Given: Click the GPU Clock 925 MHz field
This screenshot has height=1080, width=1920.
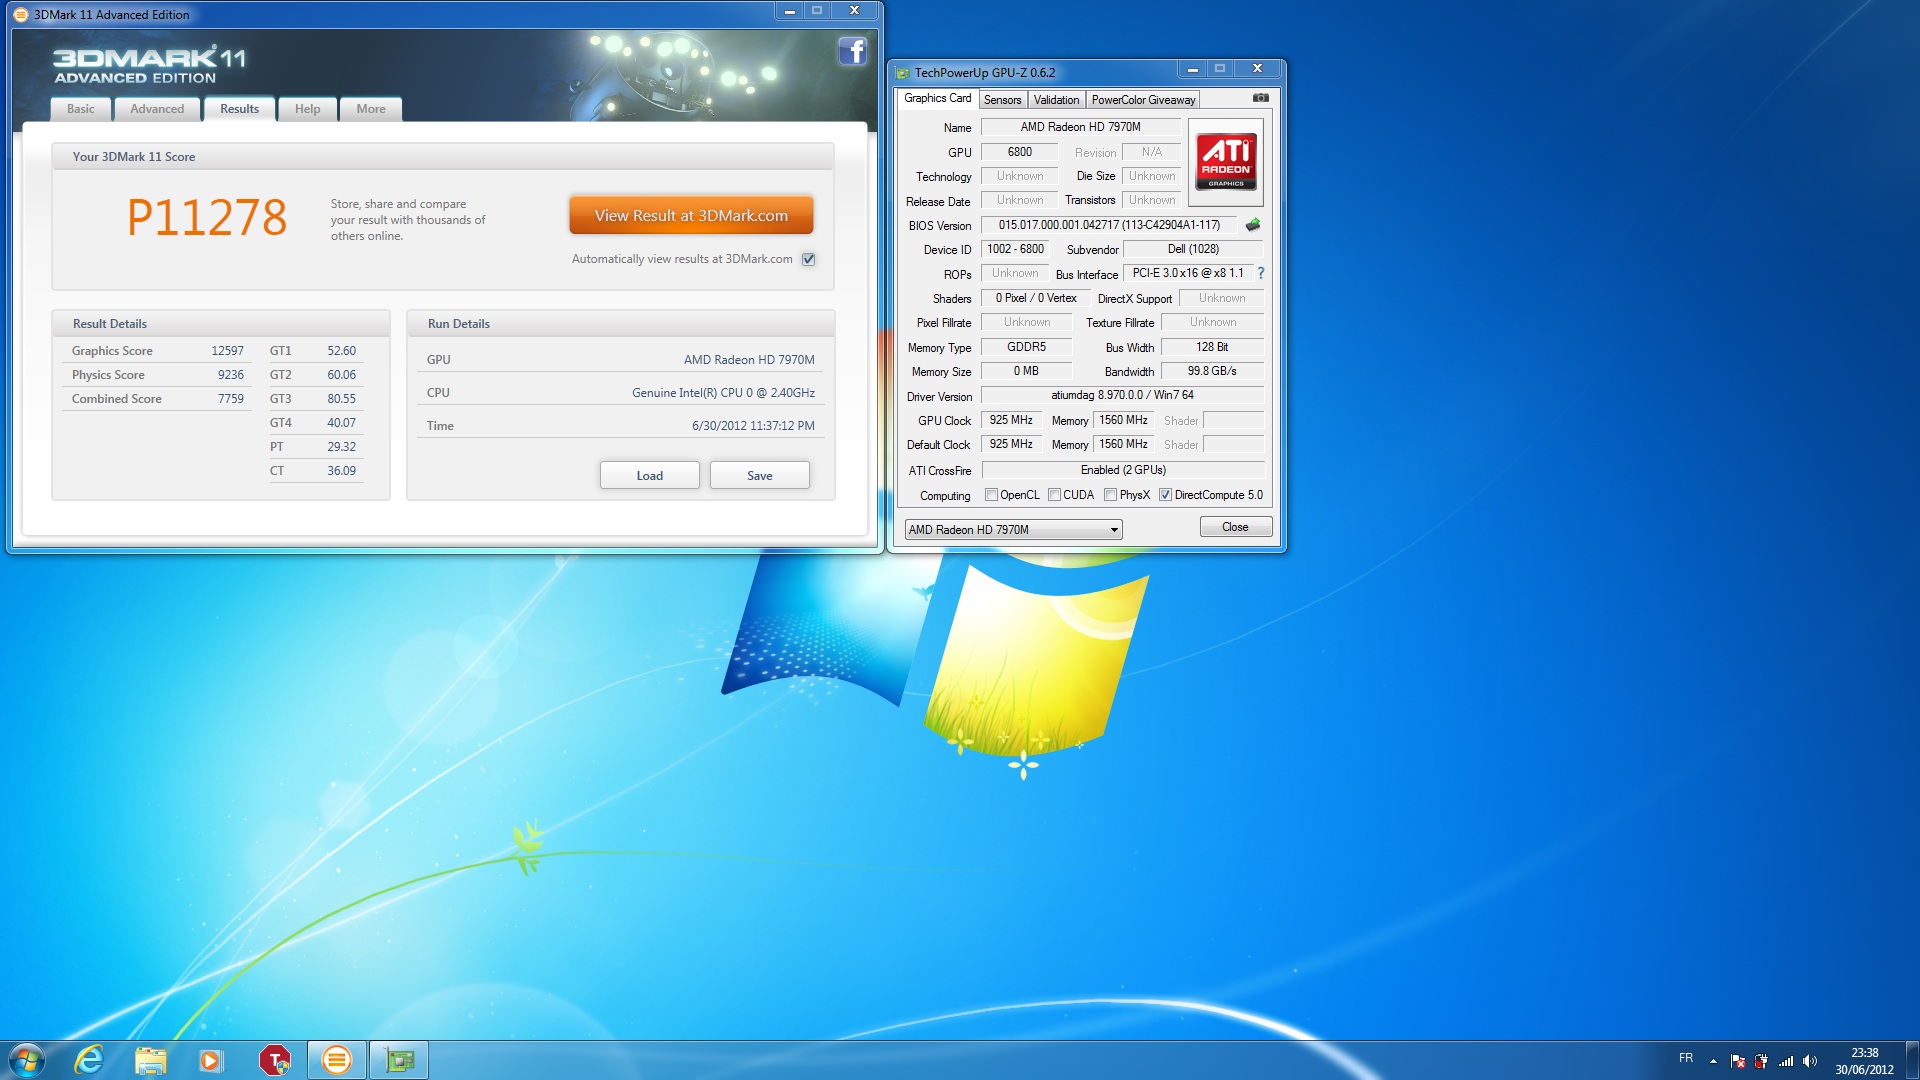Looking at the screenshot, I should tap(1011, 420).
